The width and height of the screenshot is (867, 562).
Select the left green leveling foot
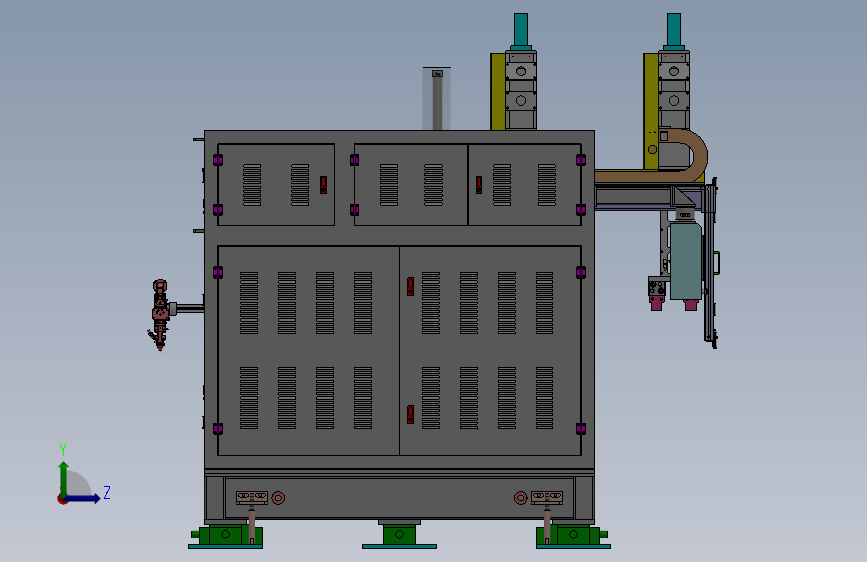(226, 537)
